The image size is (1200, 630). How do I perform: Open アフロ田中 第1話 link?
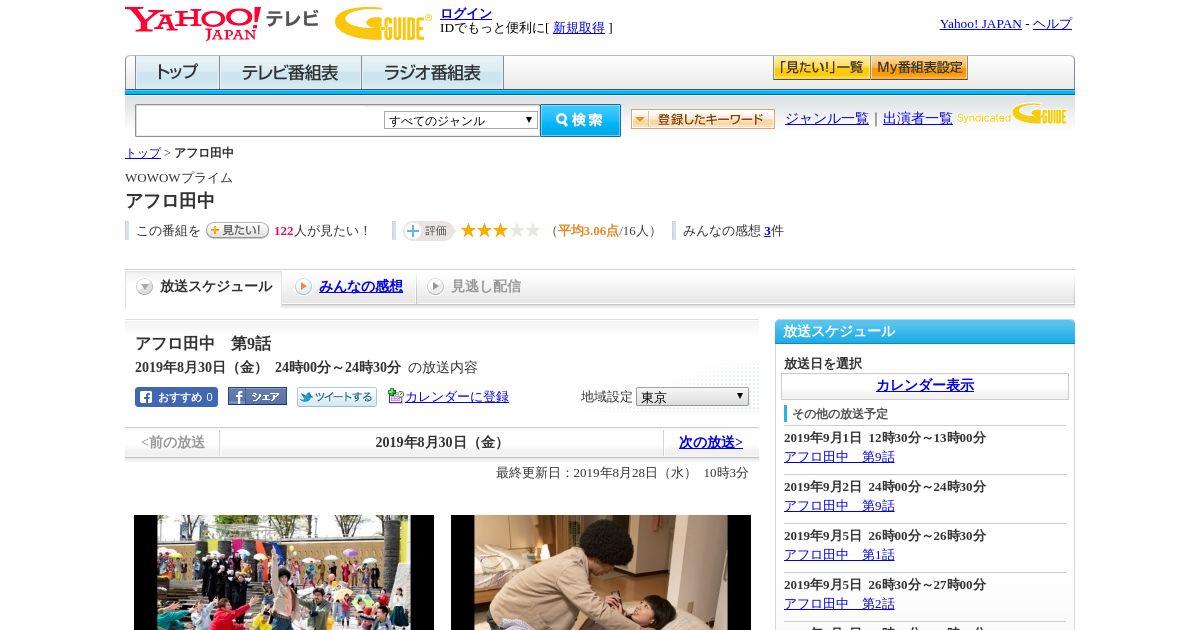point(839,555)
